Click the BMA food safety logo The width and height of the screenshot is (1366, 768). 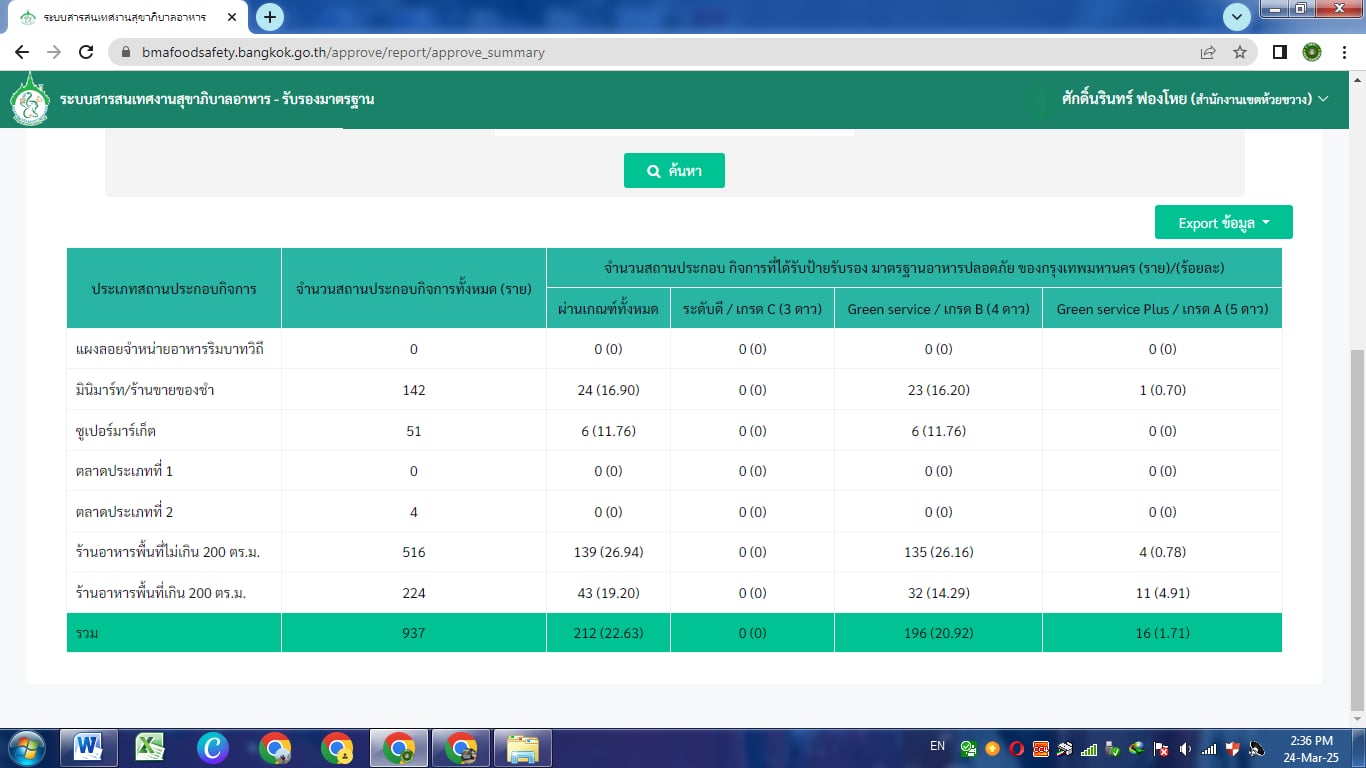click(x=30, y=99)
